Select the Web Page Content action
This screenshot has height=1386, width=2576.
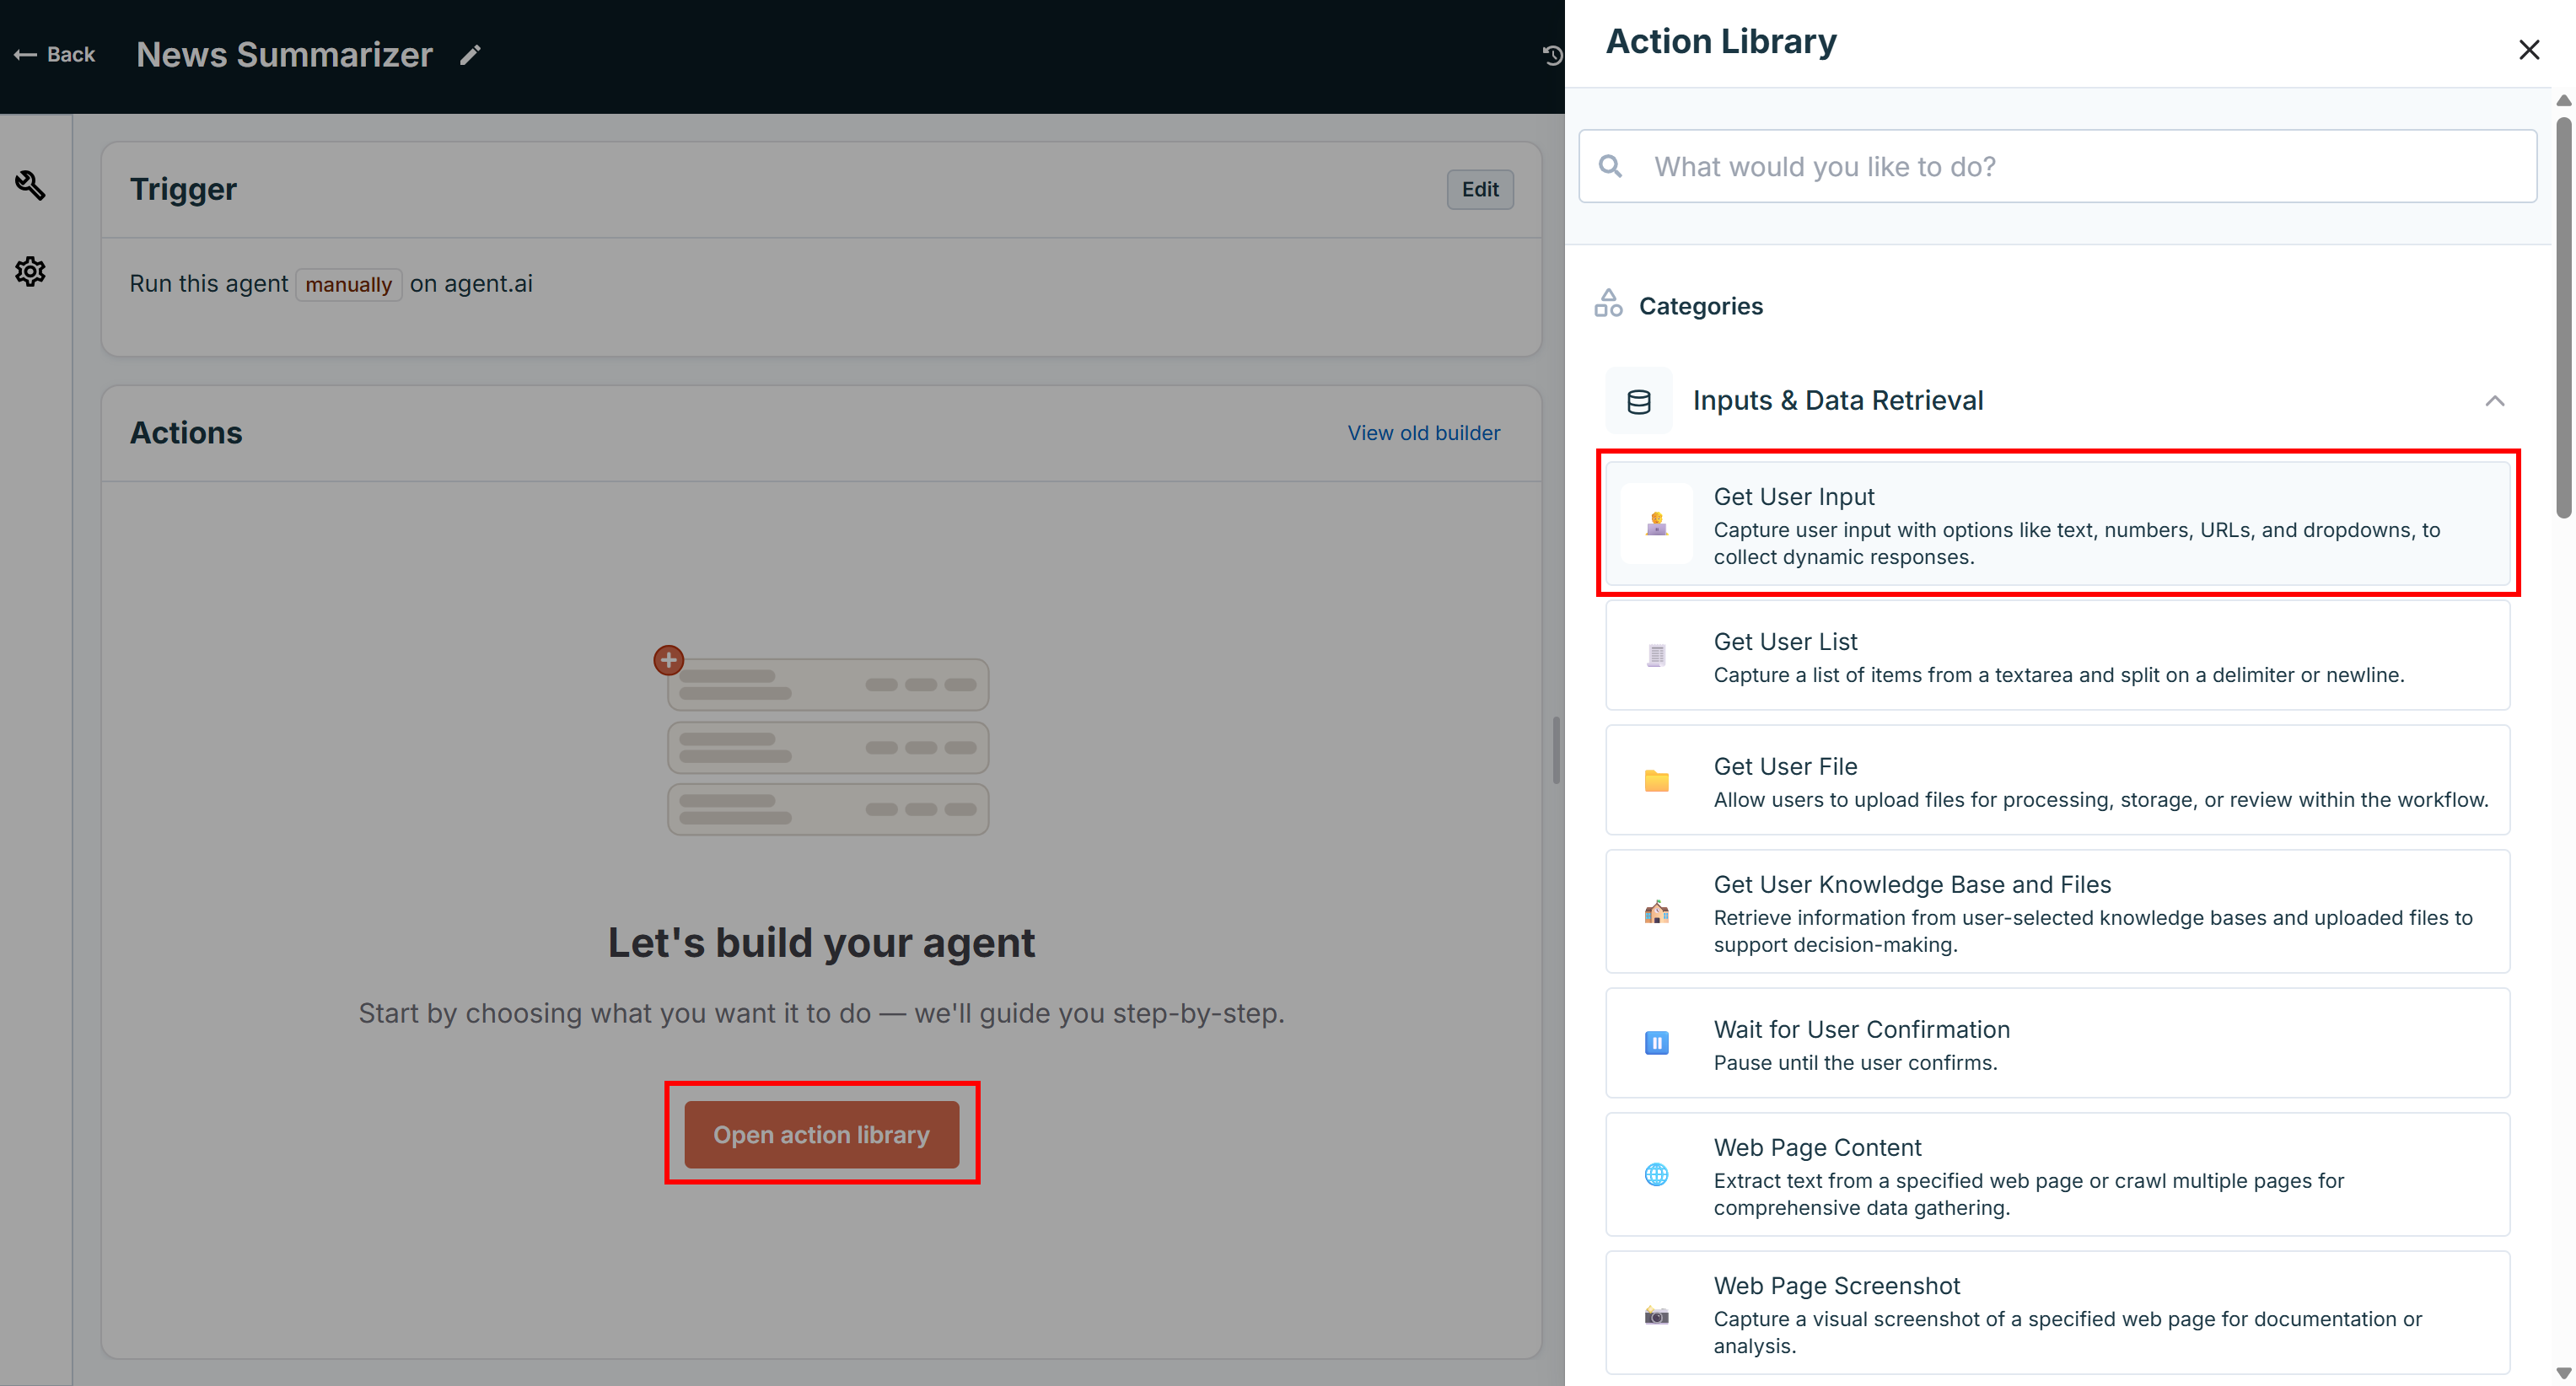[x=2057, y=1175]
